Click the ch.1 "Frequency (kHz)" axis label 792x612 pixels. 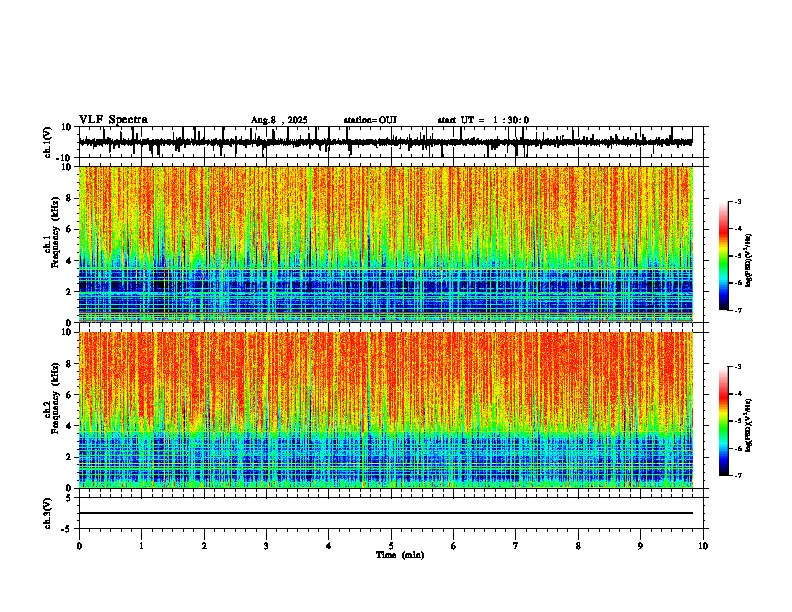(x=55, y=232)
